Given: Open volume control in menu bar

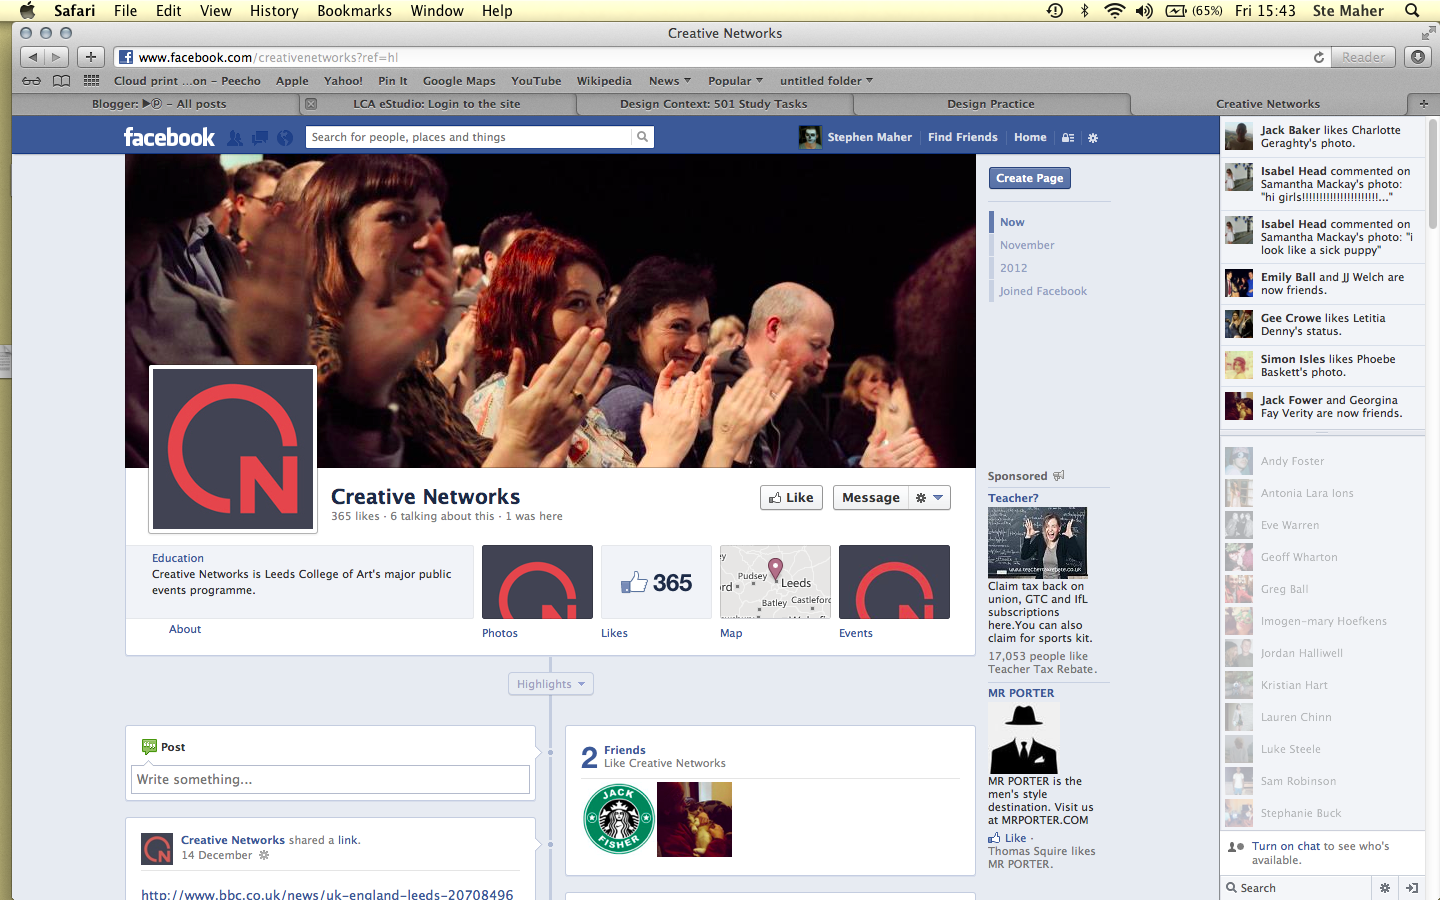Looking at the screenshot, I should tap(1144, 10).
